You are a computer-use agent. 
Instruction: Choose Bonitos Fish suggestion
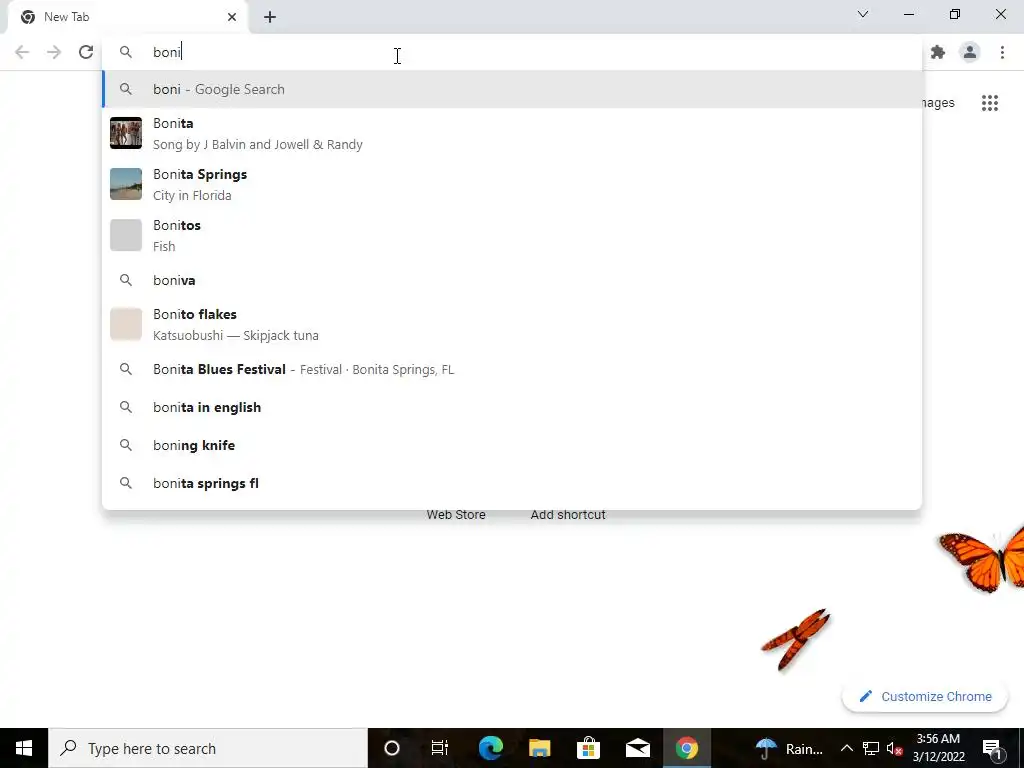point(512,235)
